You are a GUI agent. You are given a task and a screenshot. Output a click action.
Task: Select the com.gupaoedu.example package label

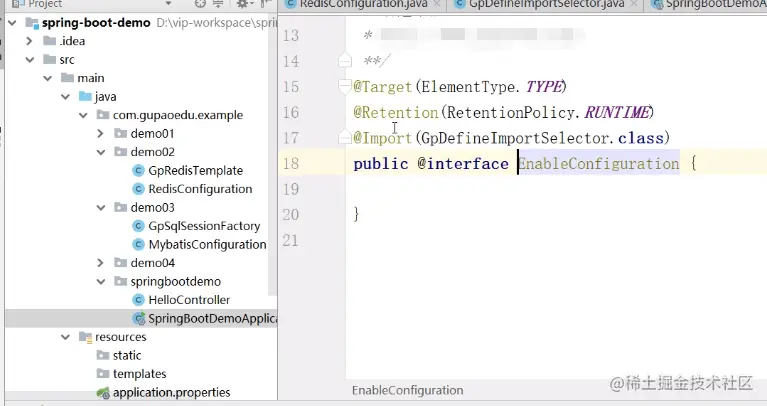pyautogui.click(x=178, y=115)
